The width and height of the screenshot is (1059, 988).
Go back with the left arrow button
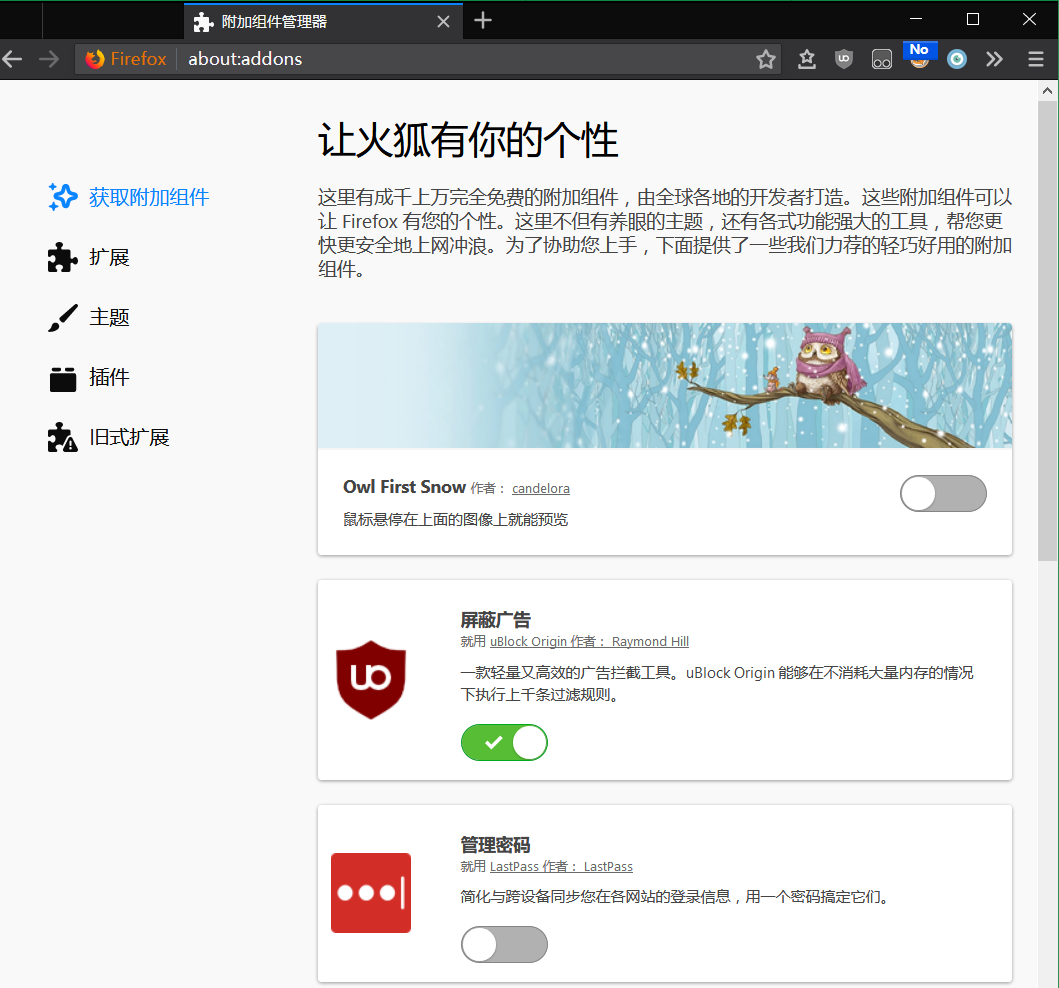tap(12, 59)
